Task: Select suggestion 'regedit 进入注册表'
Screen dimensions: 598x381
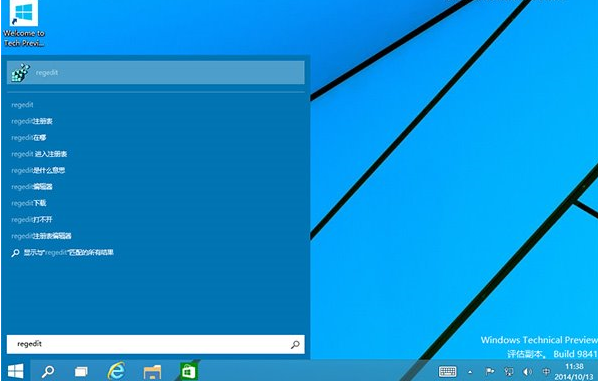Action: 39,154
